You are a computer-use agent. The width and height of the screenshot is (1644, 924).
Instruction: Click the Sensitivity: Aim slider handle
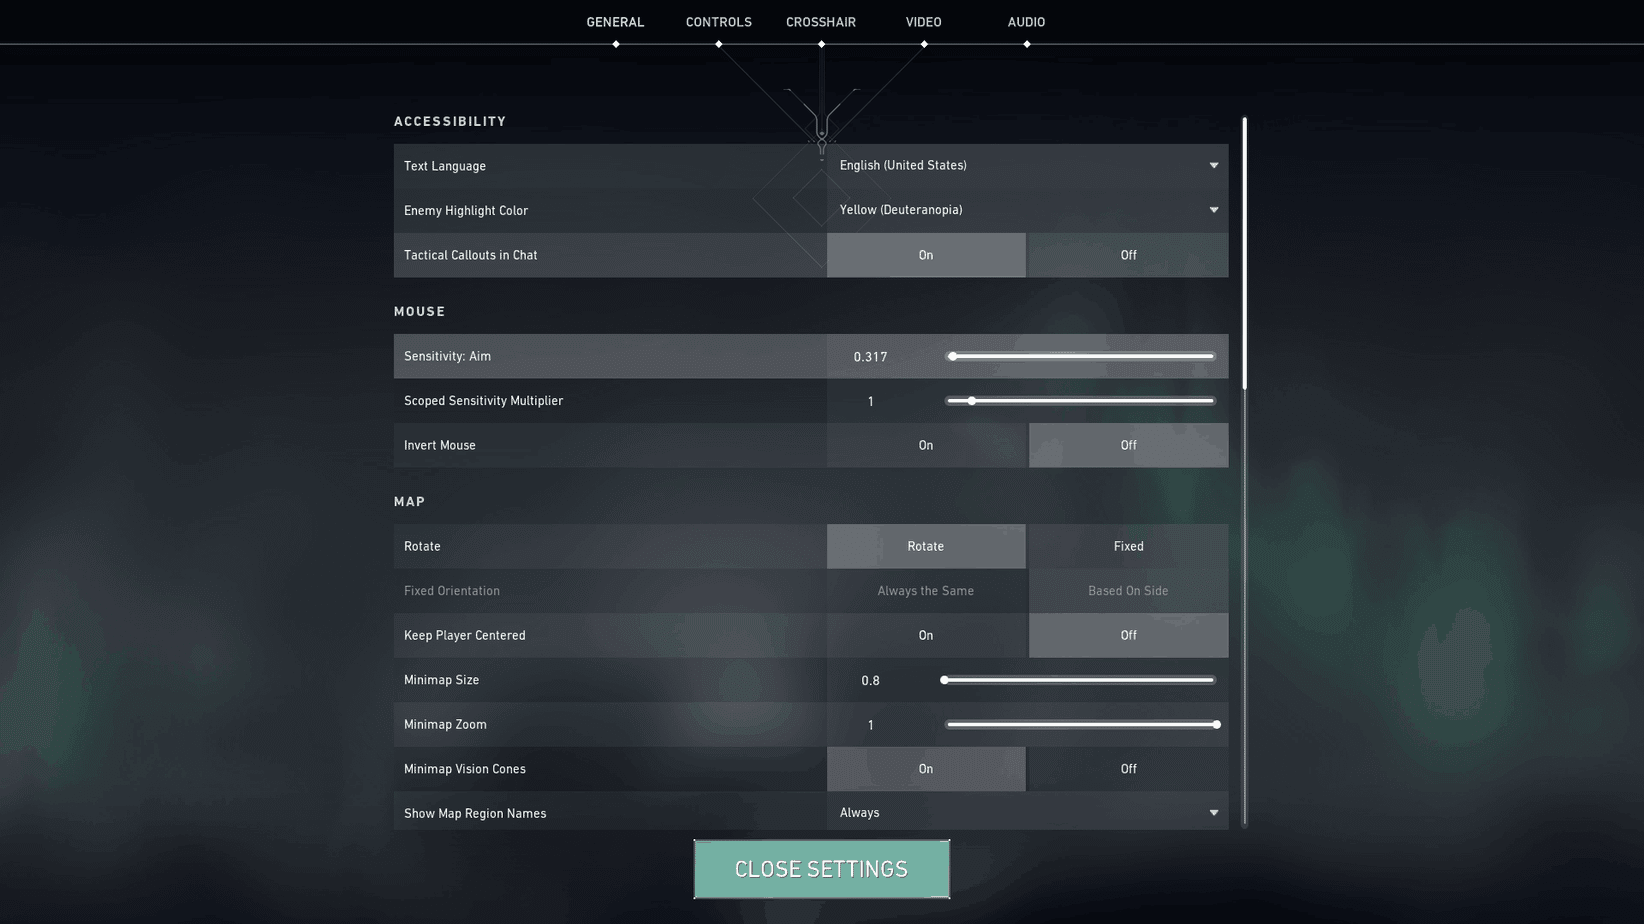[953, 356]
